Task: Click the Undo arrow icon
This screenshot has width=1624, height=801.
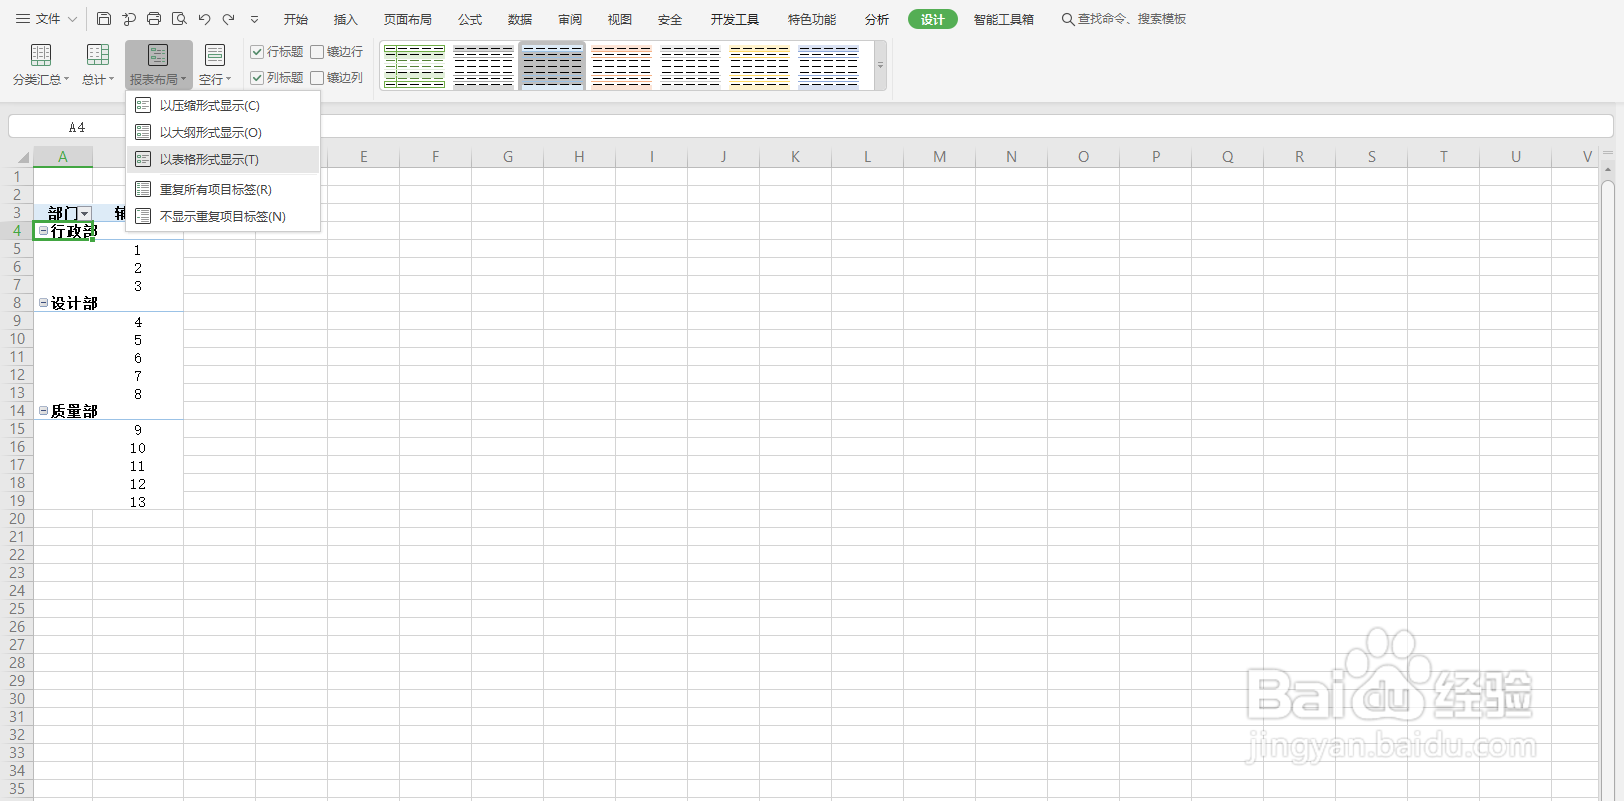Action: tap(204, 19)
